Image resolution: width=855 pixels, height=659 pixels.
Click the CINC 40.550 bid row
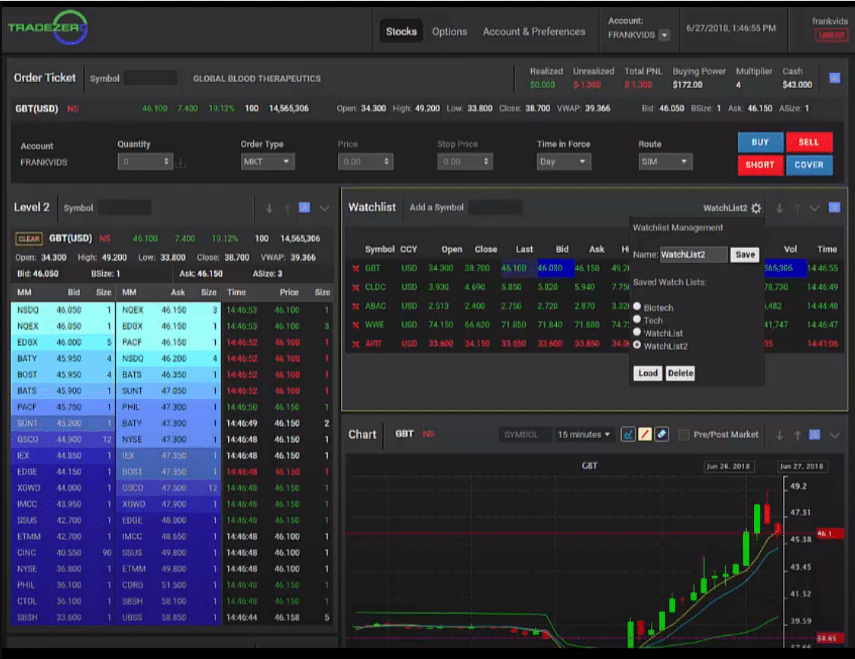coord(63,553)
